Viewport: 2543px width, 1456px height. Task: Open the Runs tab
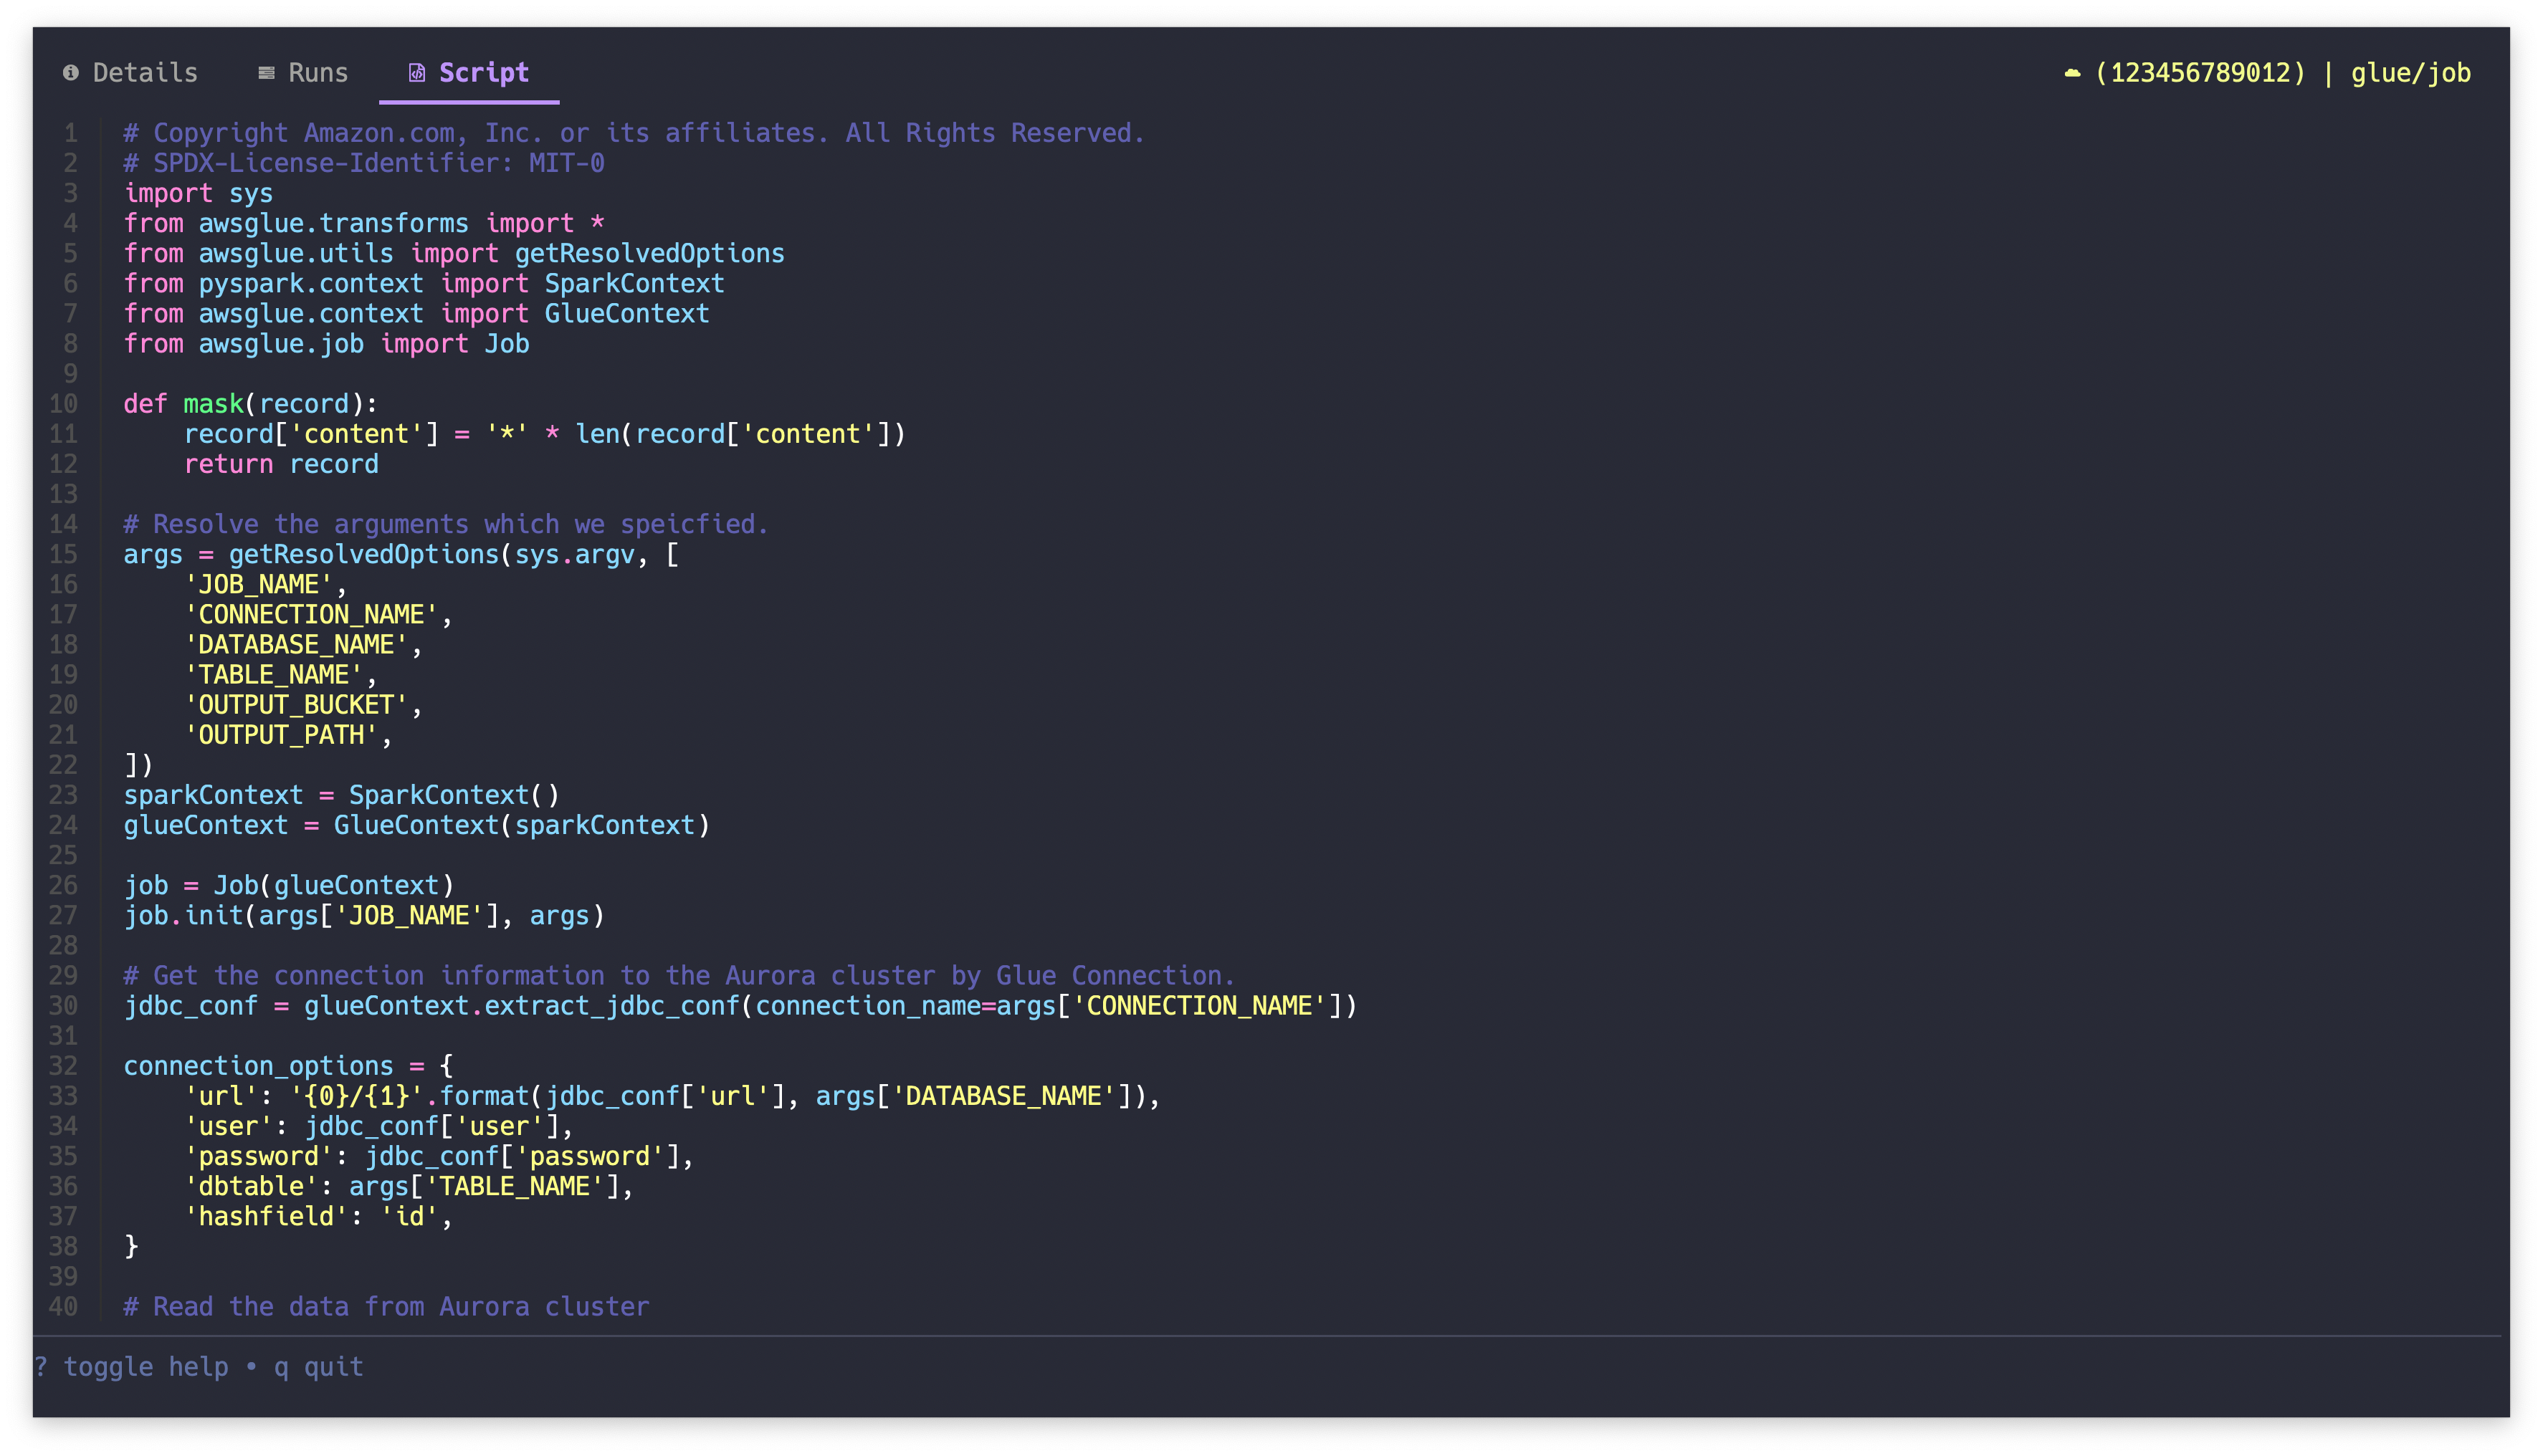[303, 73]
